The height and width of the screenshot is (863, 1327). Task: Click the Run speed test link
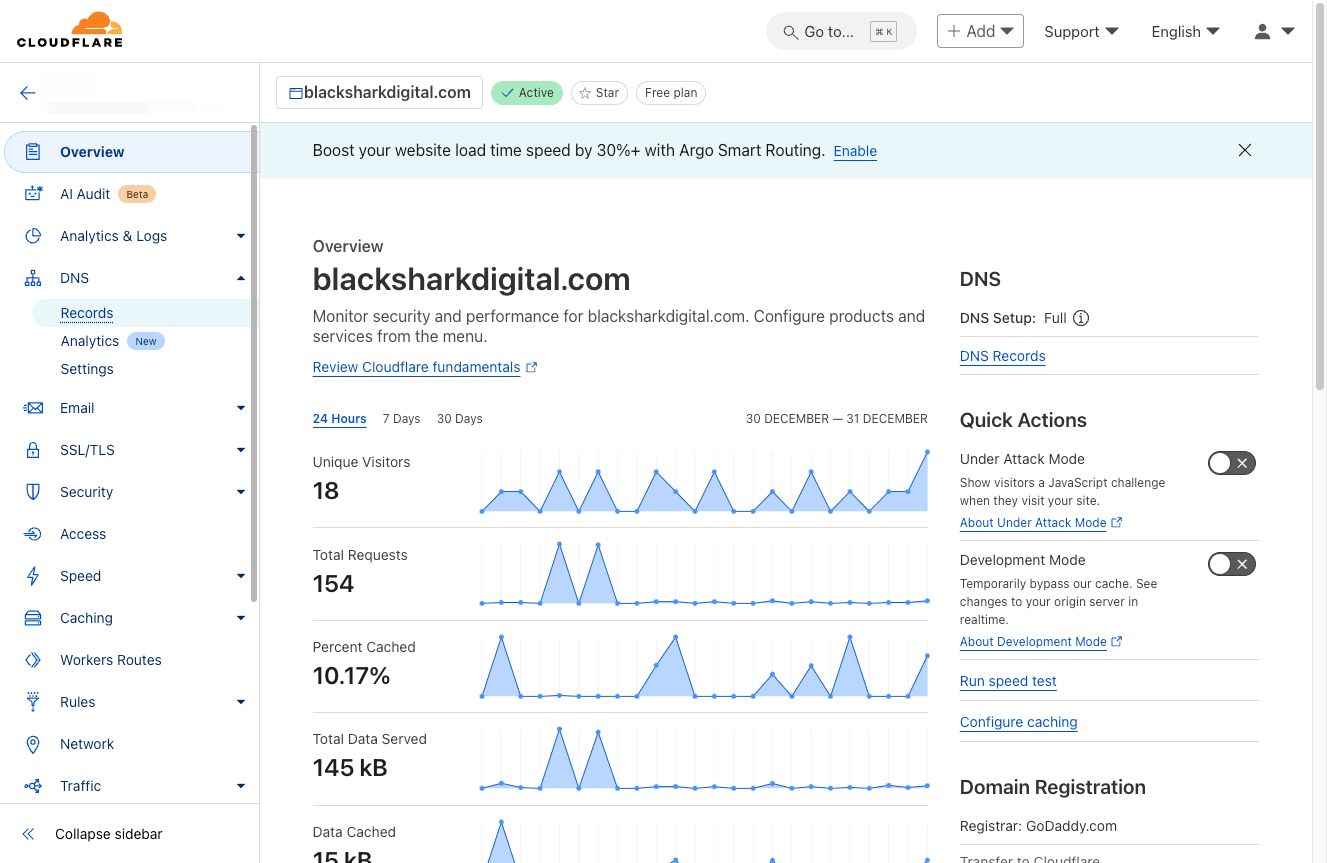[x=1008, y=681]
